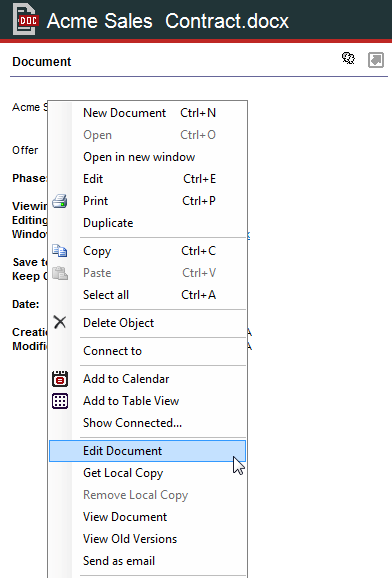The height and width of the screenshot is (578, 392).
Task: Choose Send as email
Action: (148, 561)
